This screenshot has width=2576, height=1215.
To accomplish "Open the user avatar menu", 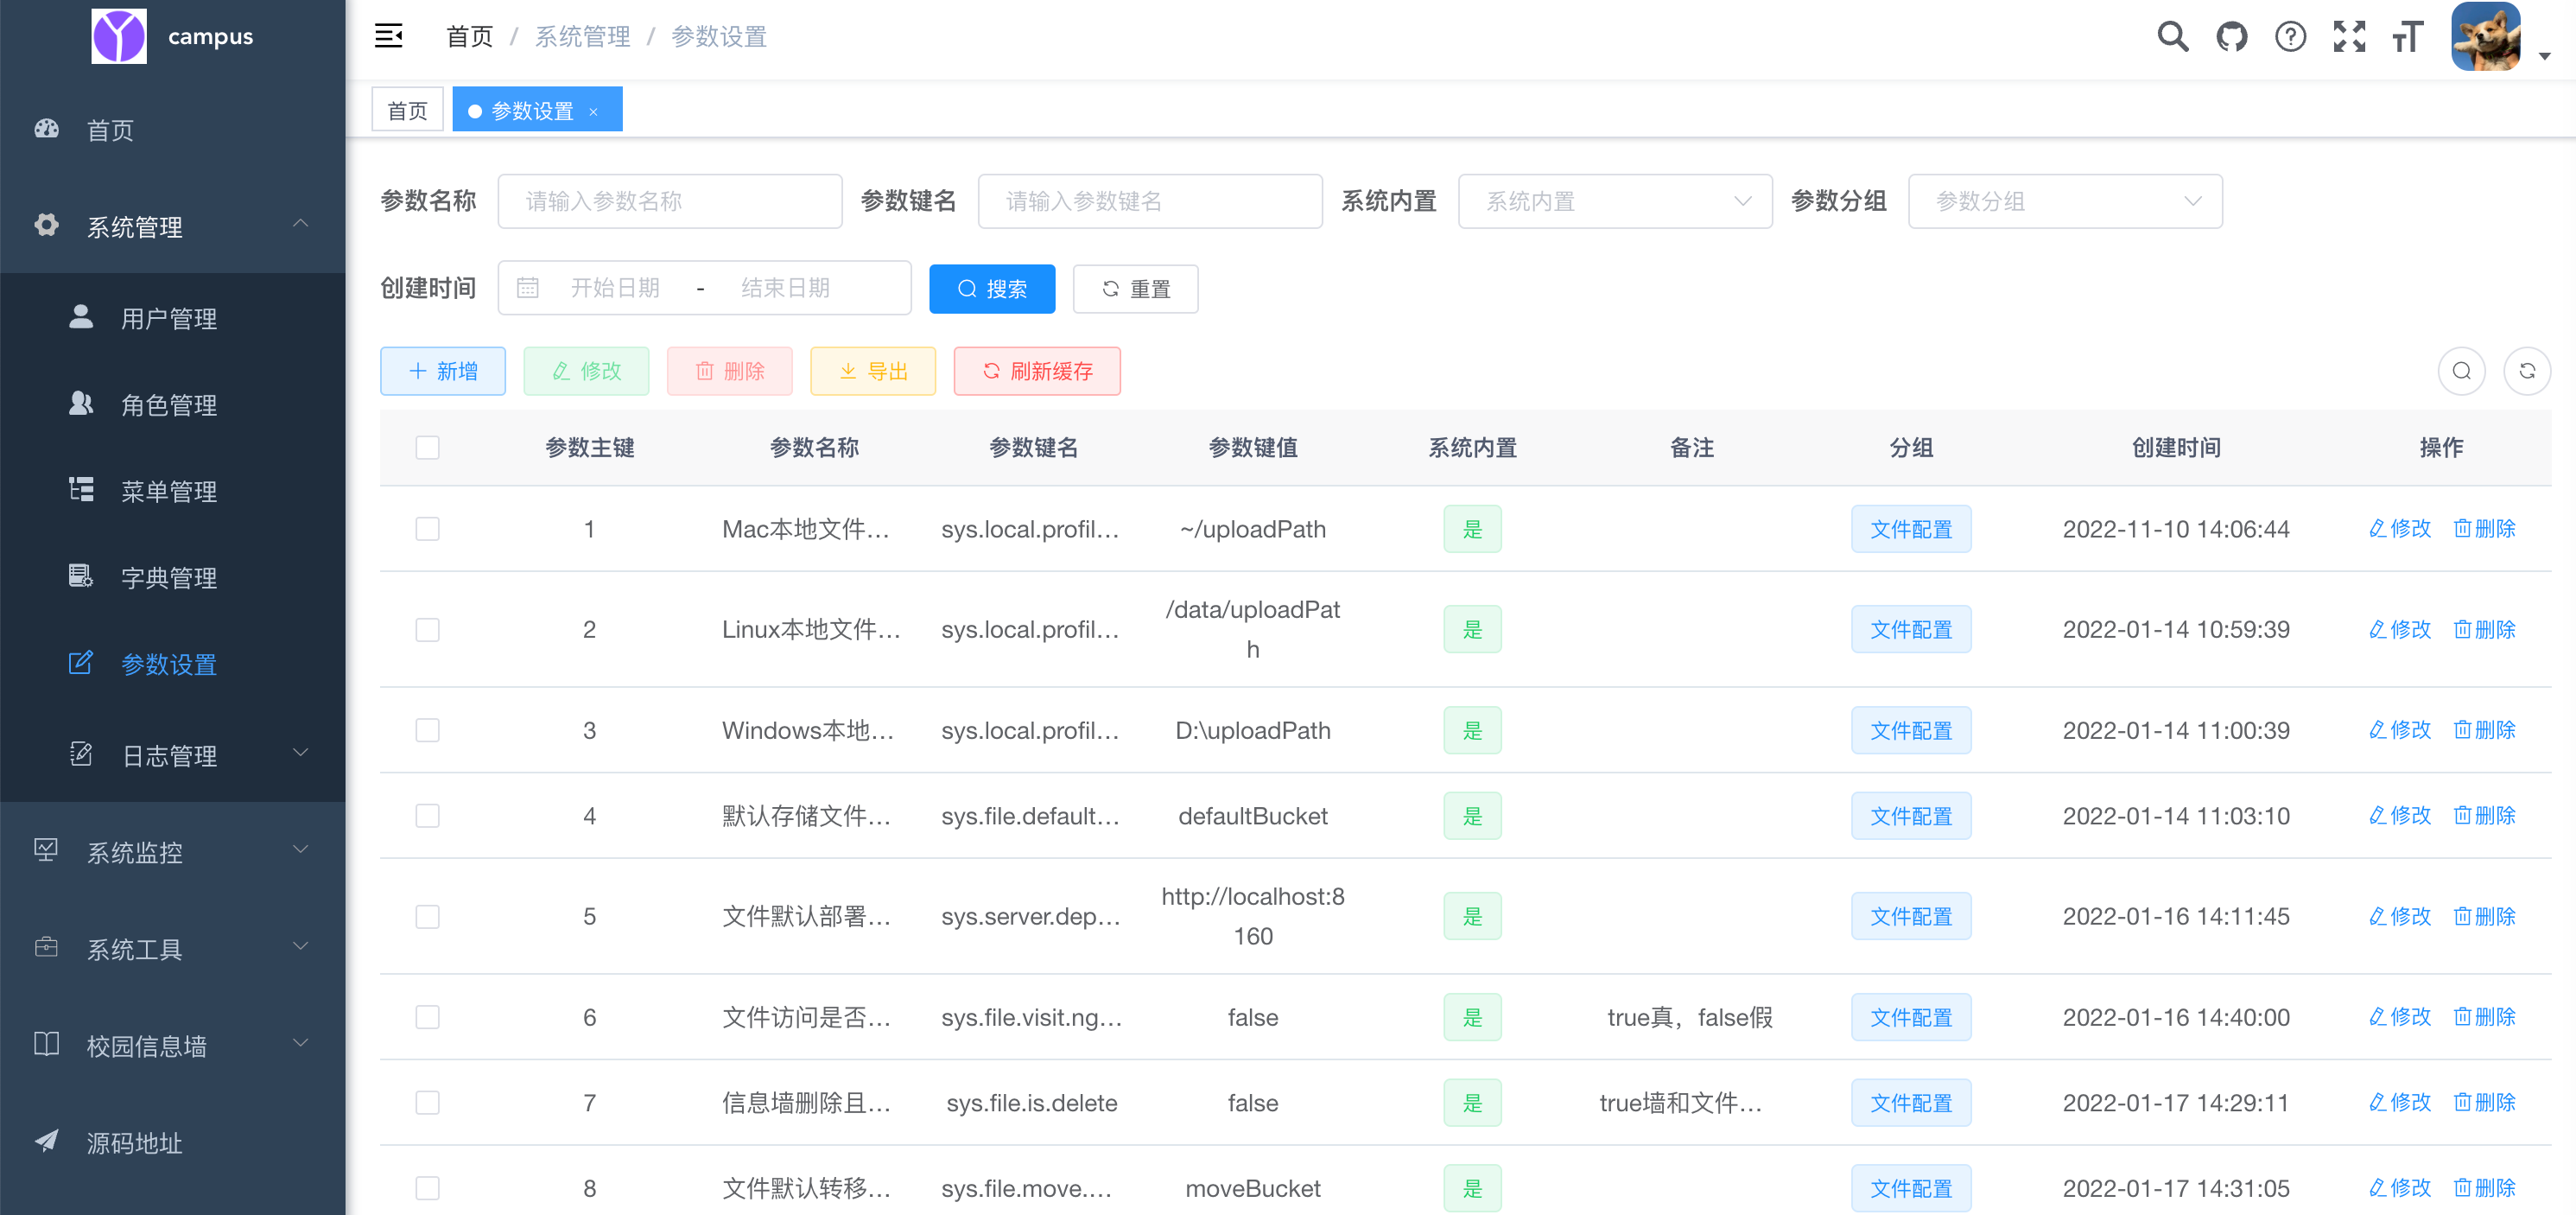I will tap(2486, 37).
